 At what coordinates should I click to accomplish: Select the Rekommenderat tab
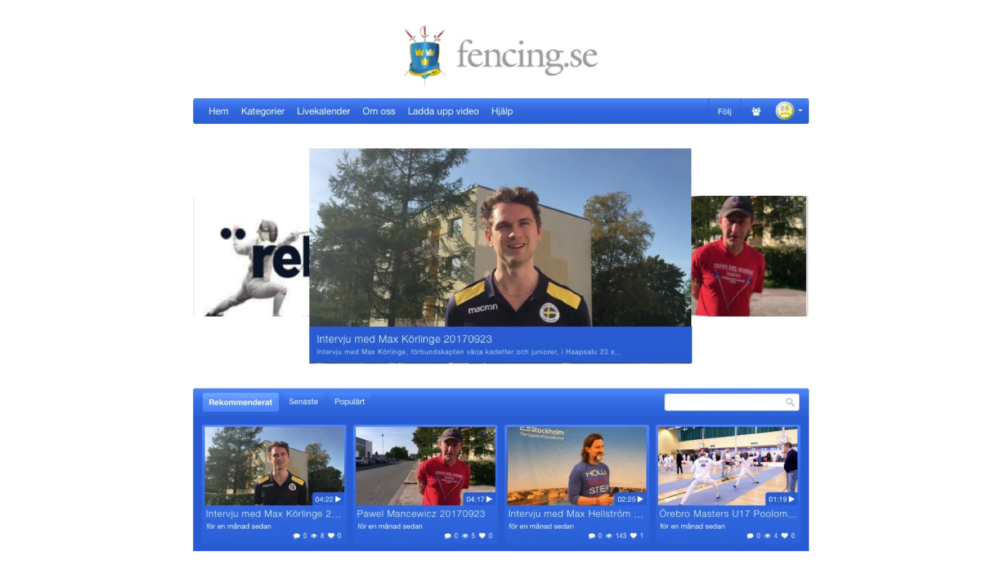pos(240,402)
